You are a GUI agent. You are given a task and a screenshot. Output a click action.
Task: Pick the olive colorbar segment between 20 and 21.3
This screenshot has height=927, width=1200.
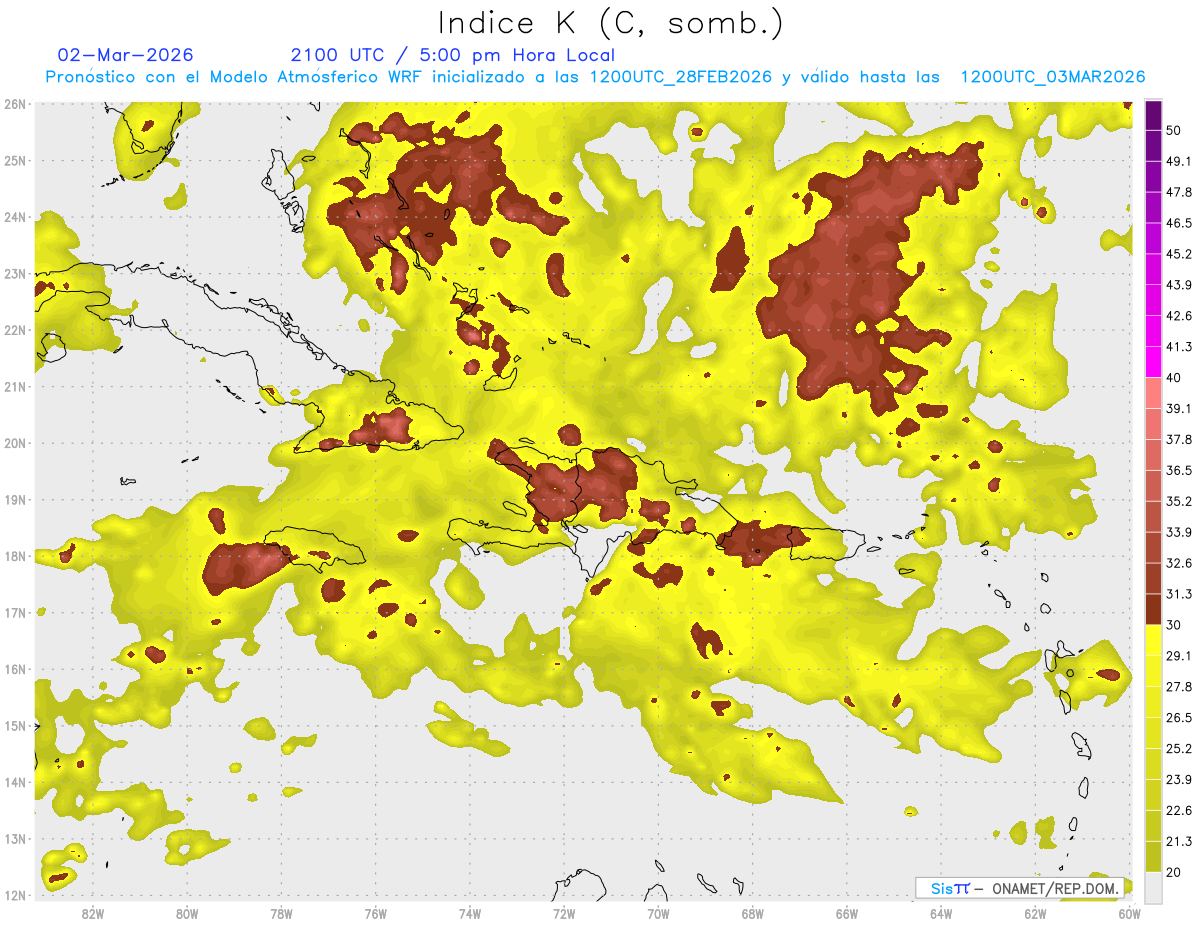click(x=1153, y=856)
